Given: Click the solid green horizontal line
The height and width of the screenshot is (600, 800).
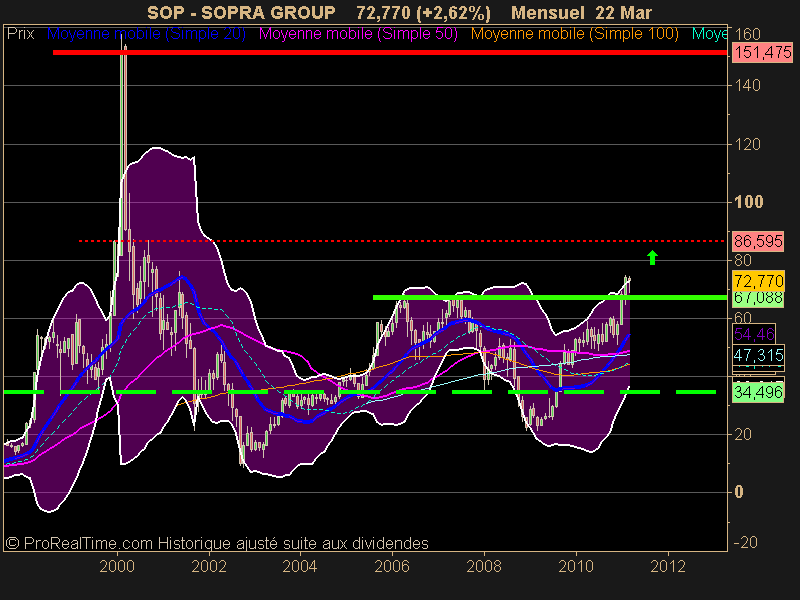Looking at the screenshot, I should coord(550,297).
